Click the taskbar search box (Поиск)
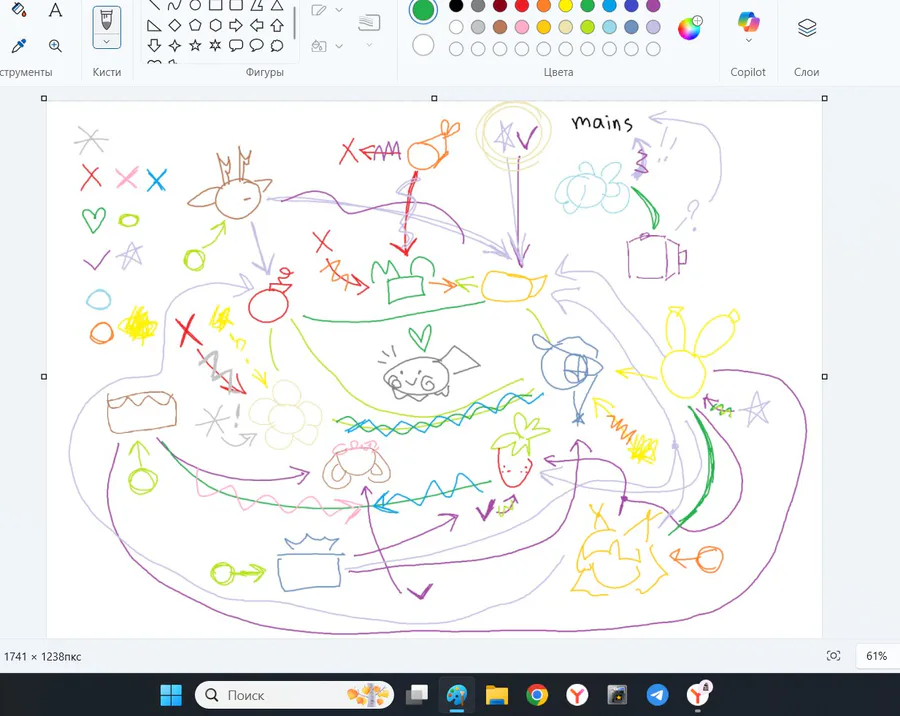Image resolution: width=900 pixels, height=716 pixels. coord(294,695)
